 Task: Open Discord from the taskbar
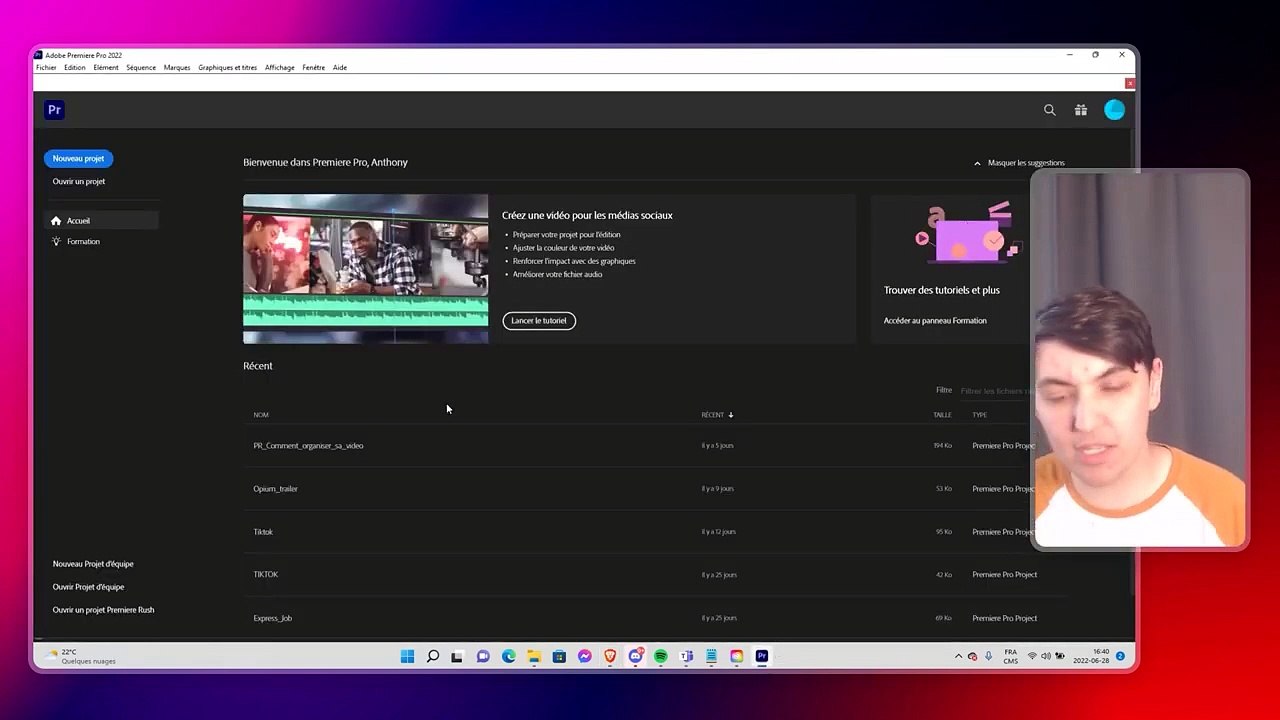636,656
